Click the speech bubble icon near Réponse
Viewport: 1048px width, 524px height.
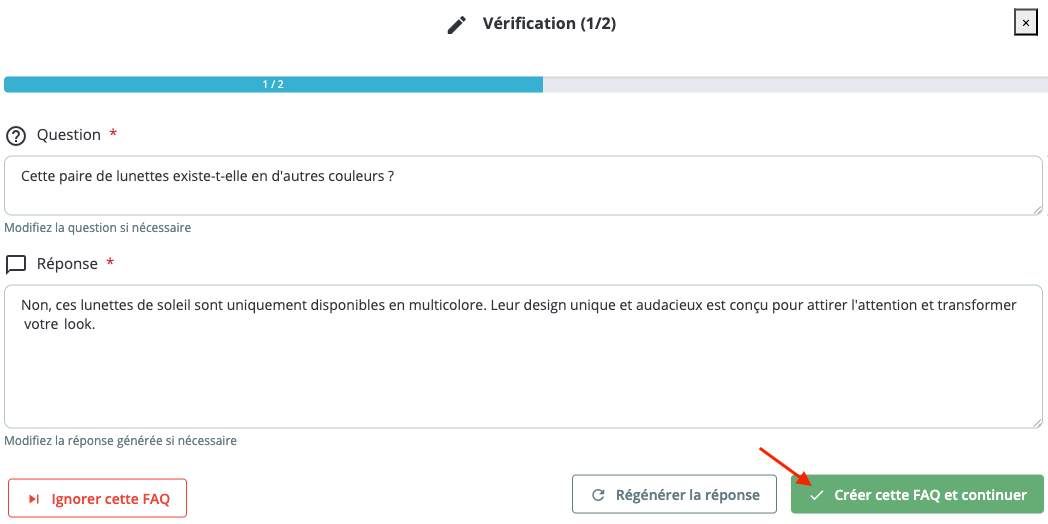click(x=16, y=265)
